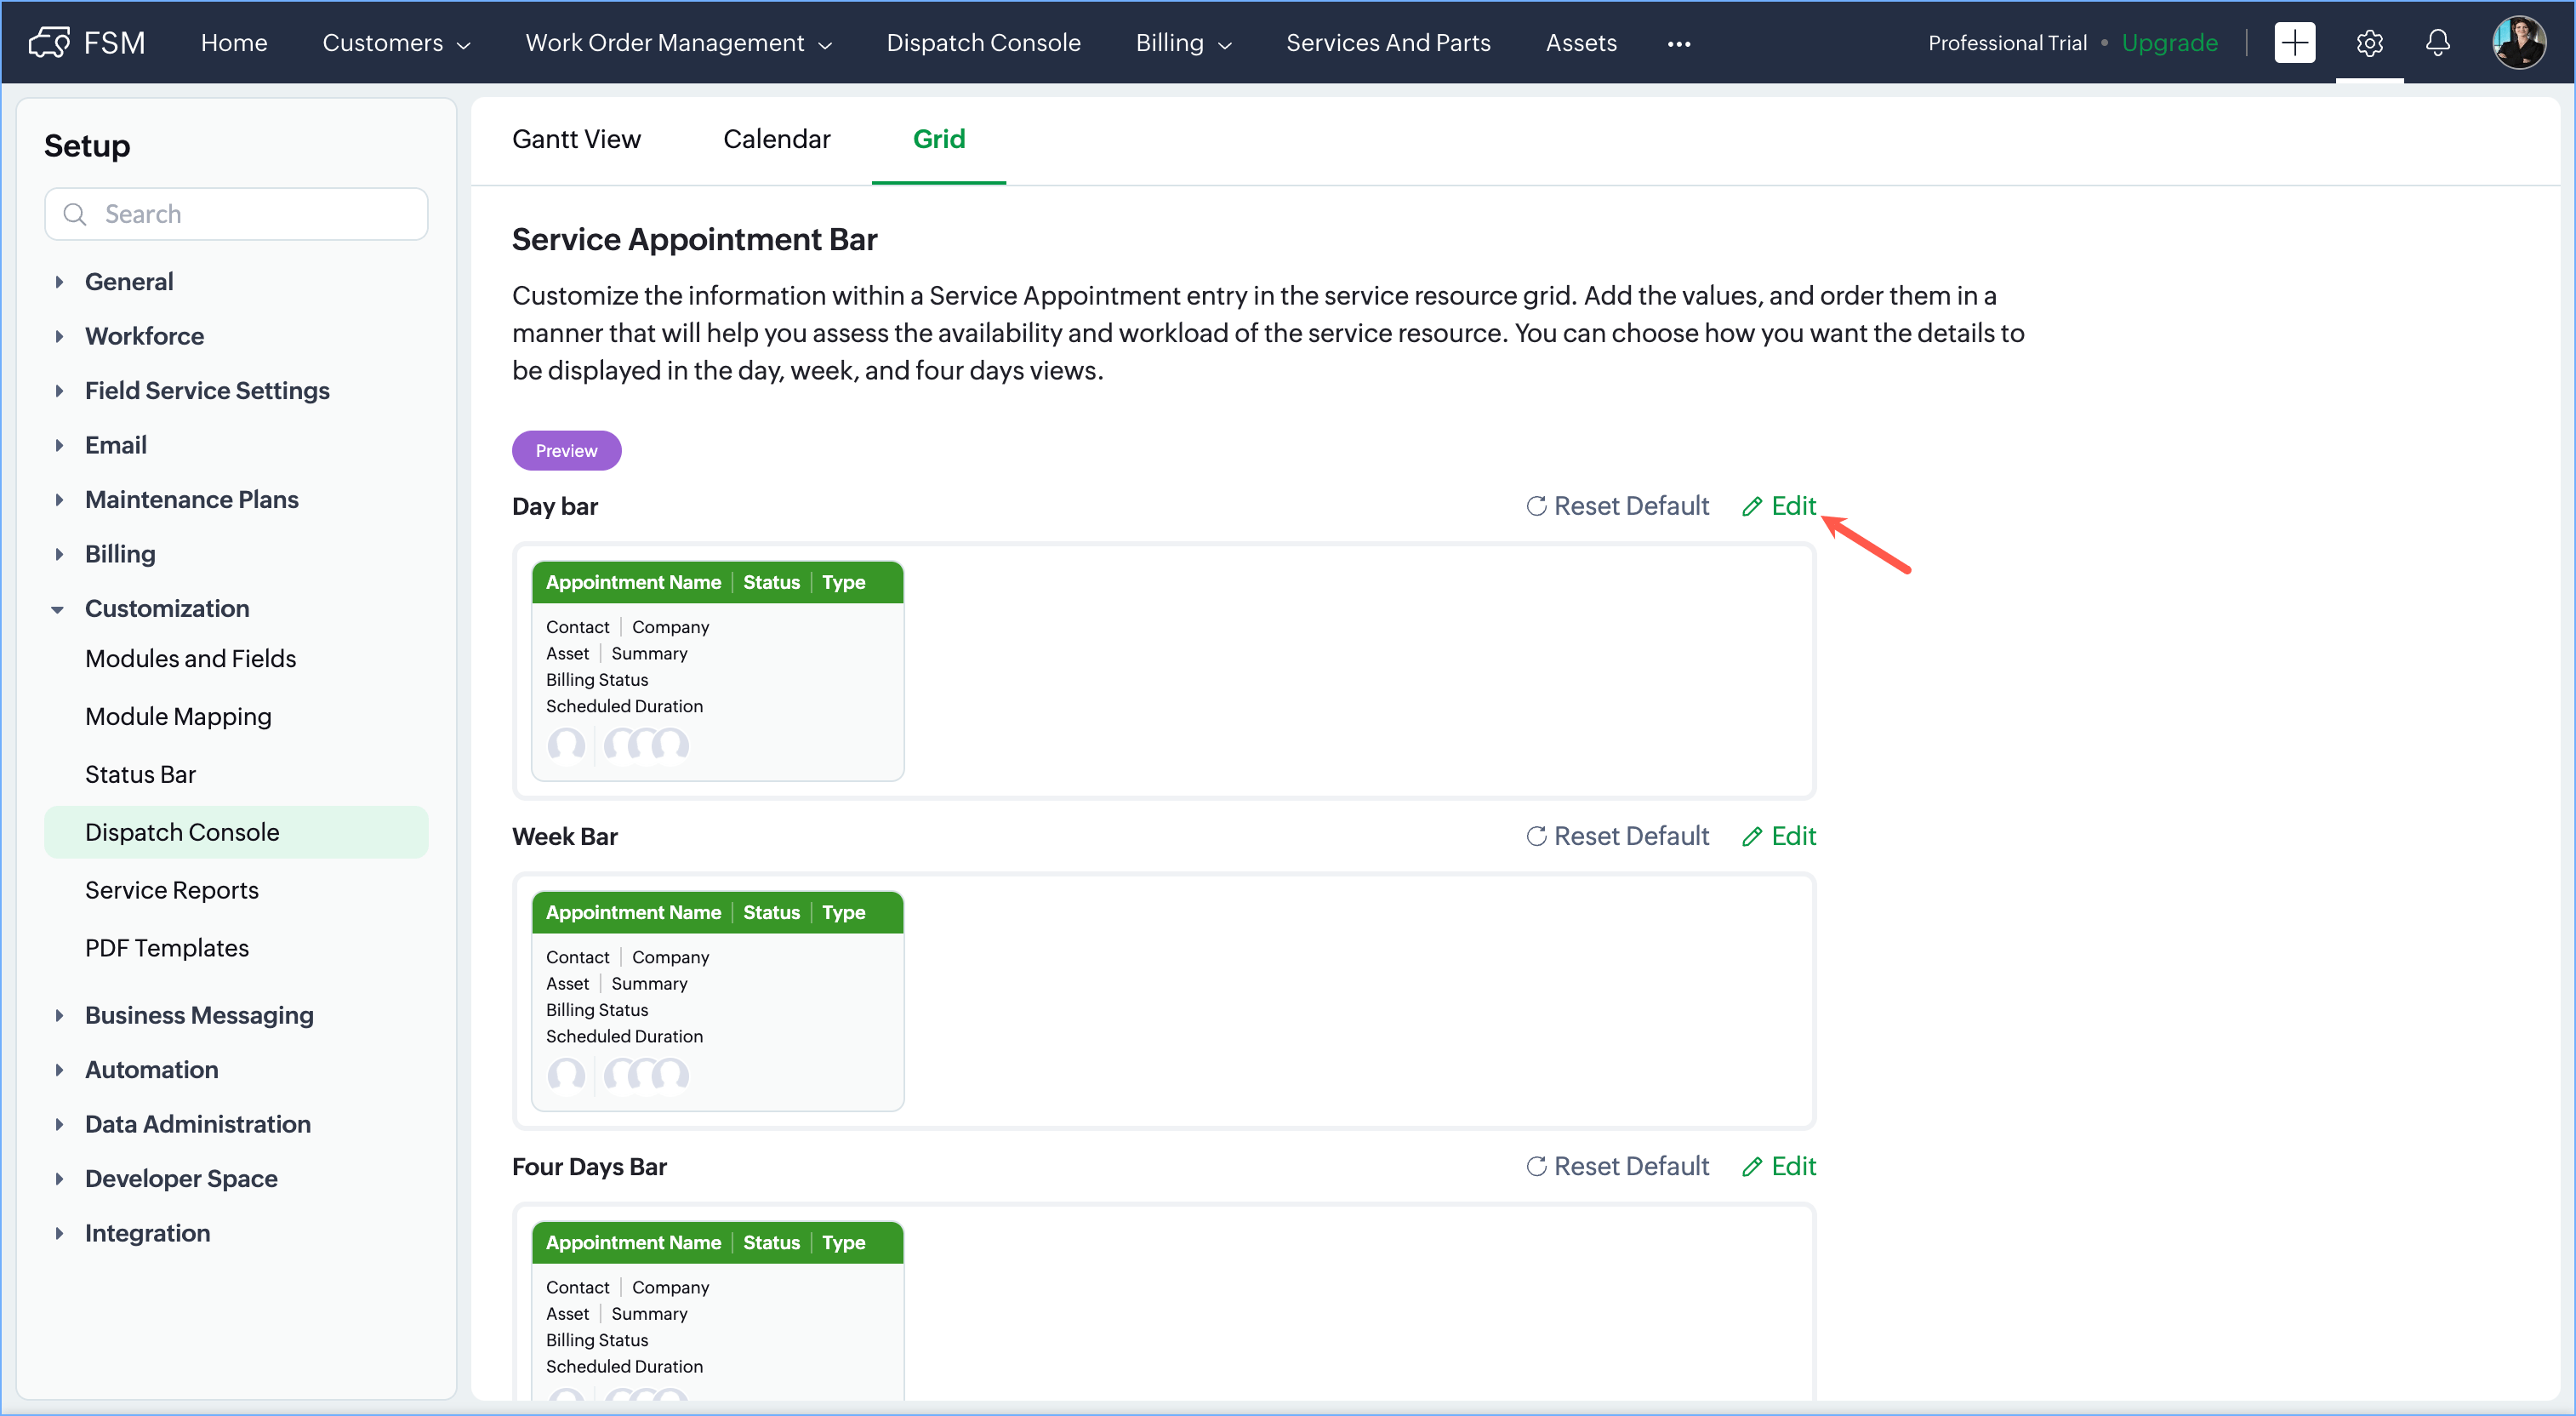Image resolution: width=2576 pixels, height=1416 pixels.
Task: Open the notifications bell
Action: click(x=2438, y=43)
